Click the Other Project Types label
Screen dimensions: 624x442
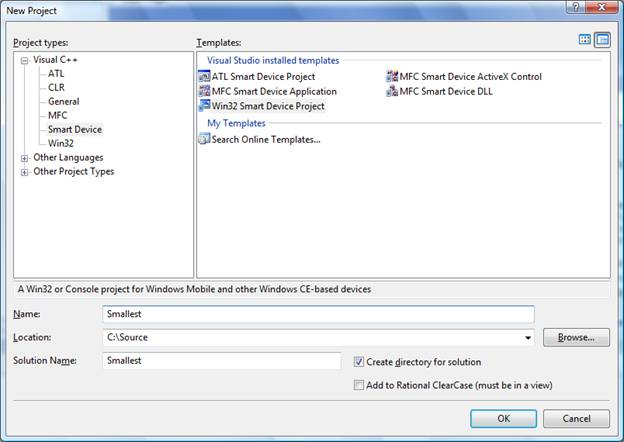74,171
